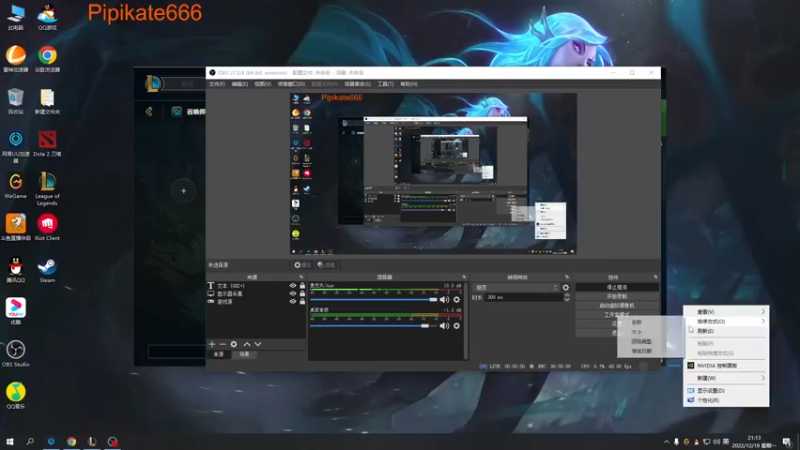Toggle lock on 显示器采集 source
The image size is (800, 450).
click(302, 293)
